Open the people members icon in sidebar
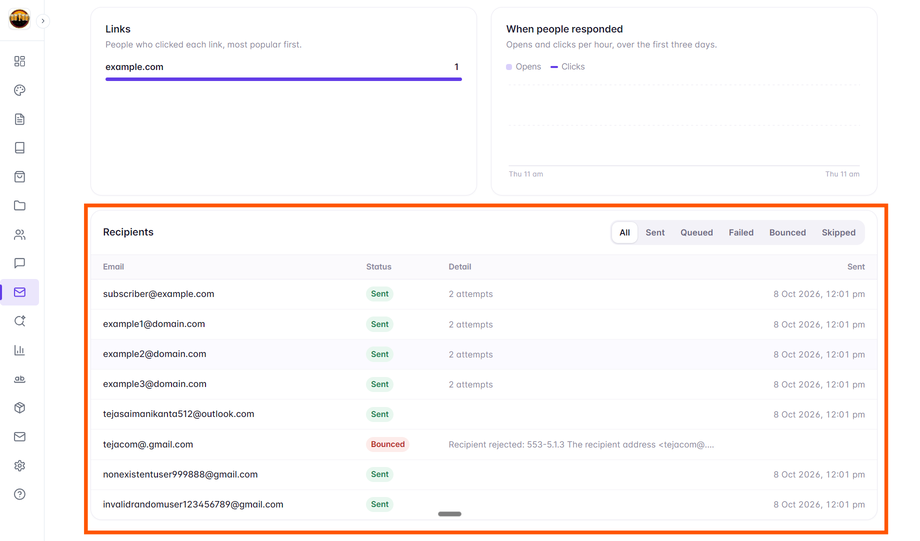The width and height of the screenshot is (920, 541). click(x=19, y=235)
